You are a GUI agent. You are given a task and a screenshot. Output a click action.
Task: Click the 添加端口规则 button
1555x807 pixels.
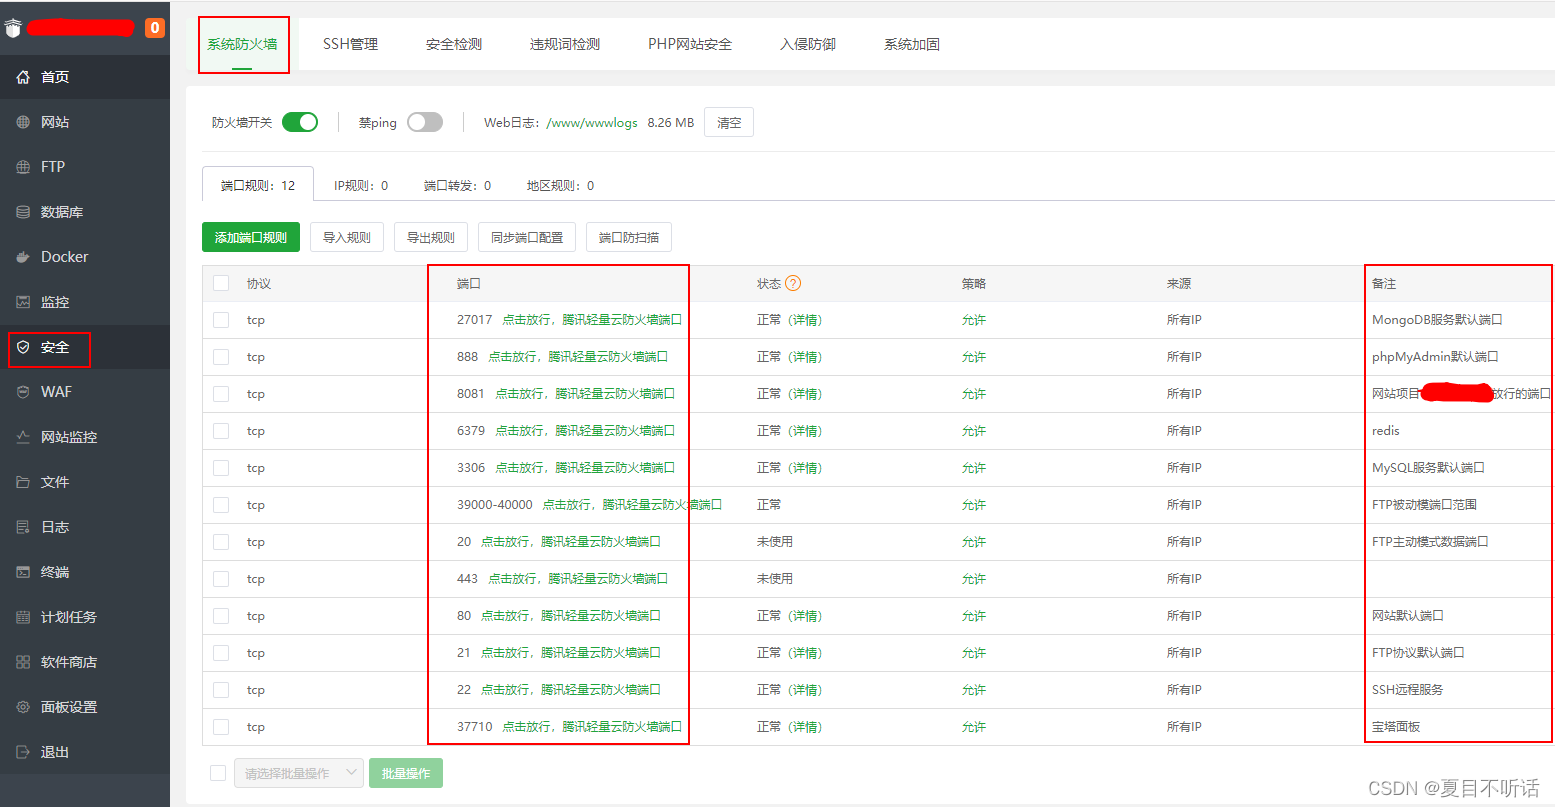point(251,237)
